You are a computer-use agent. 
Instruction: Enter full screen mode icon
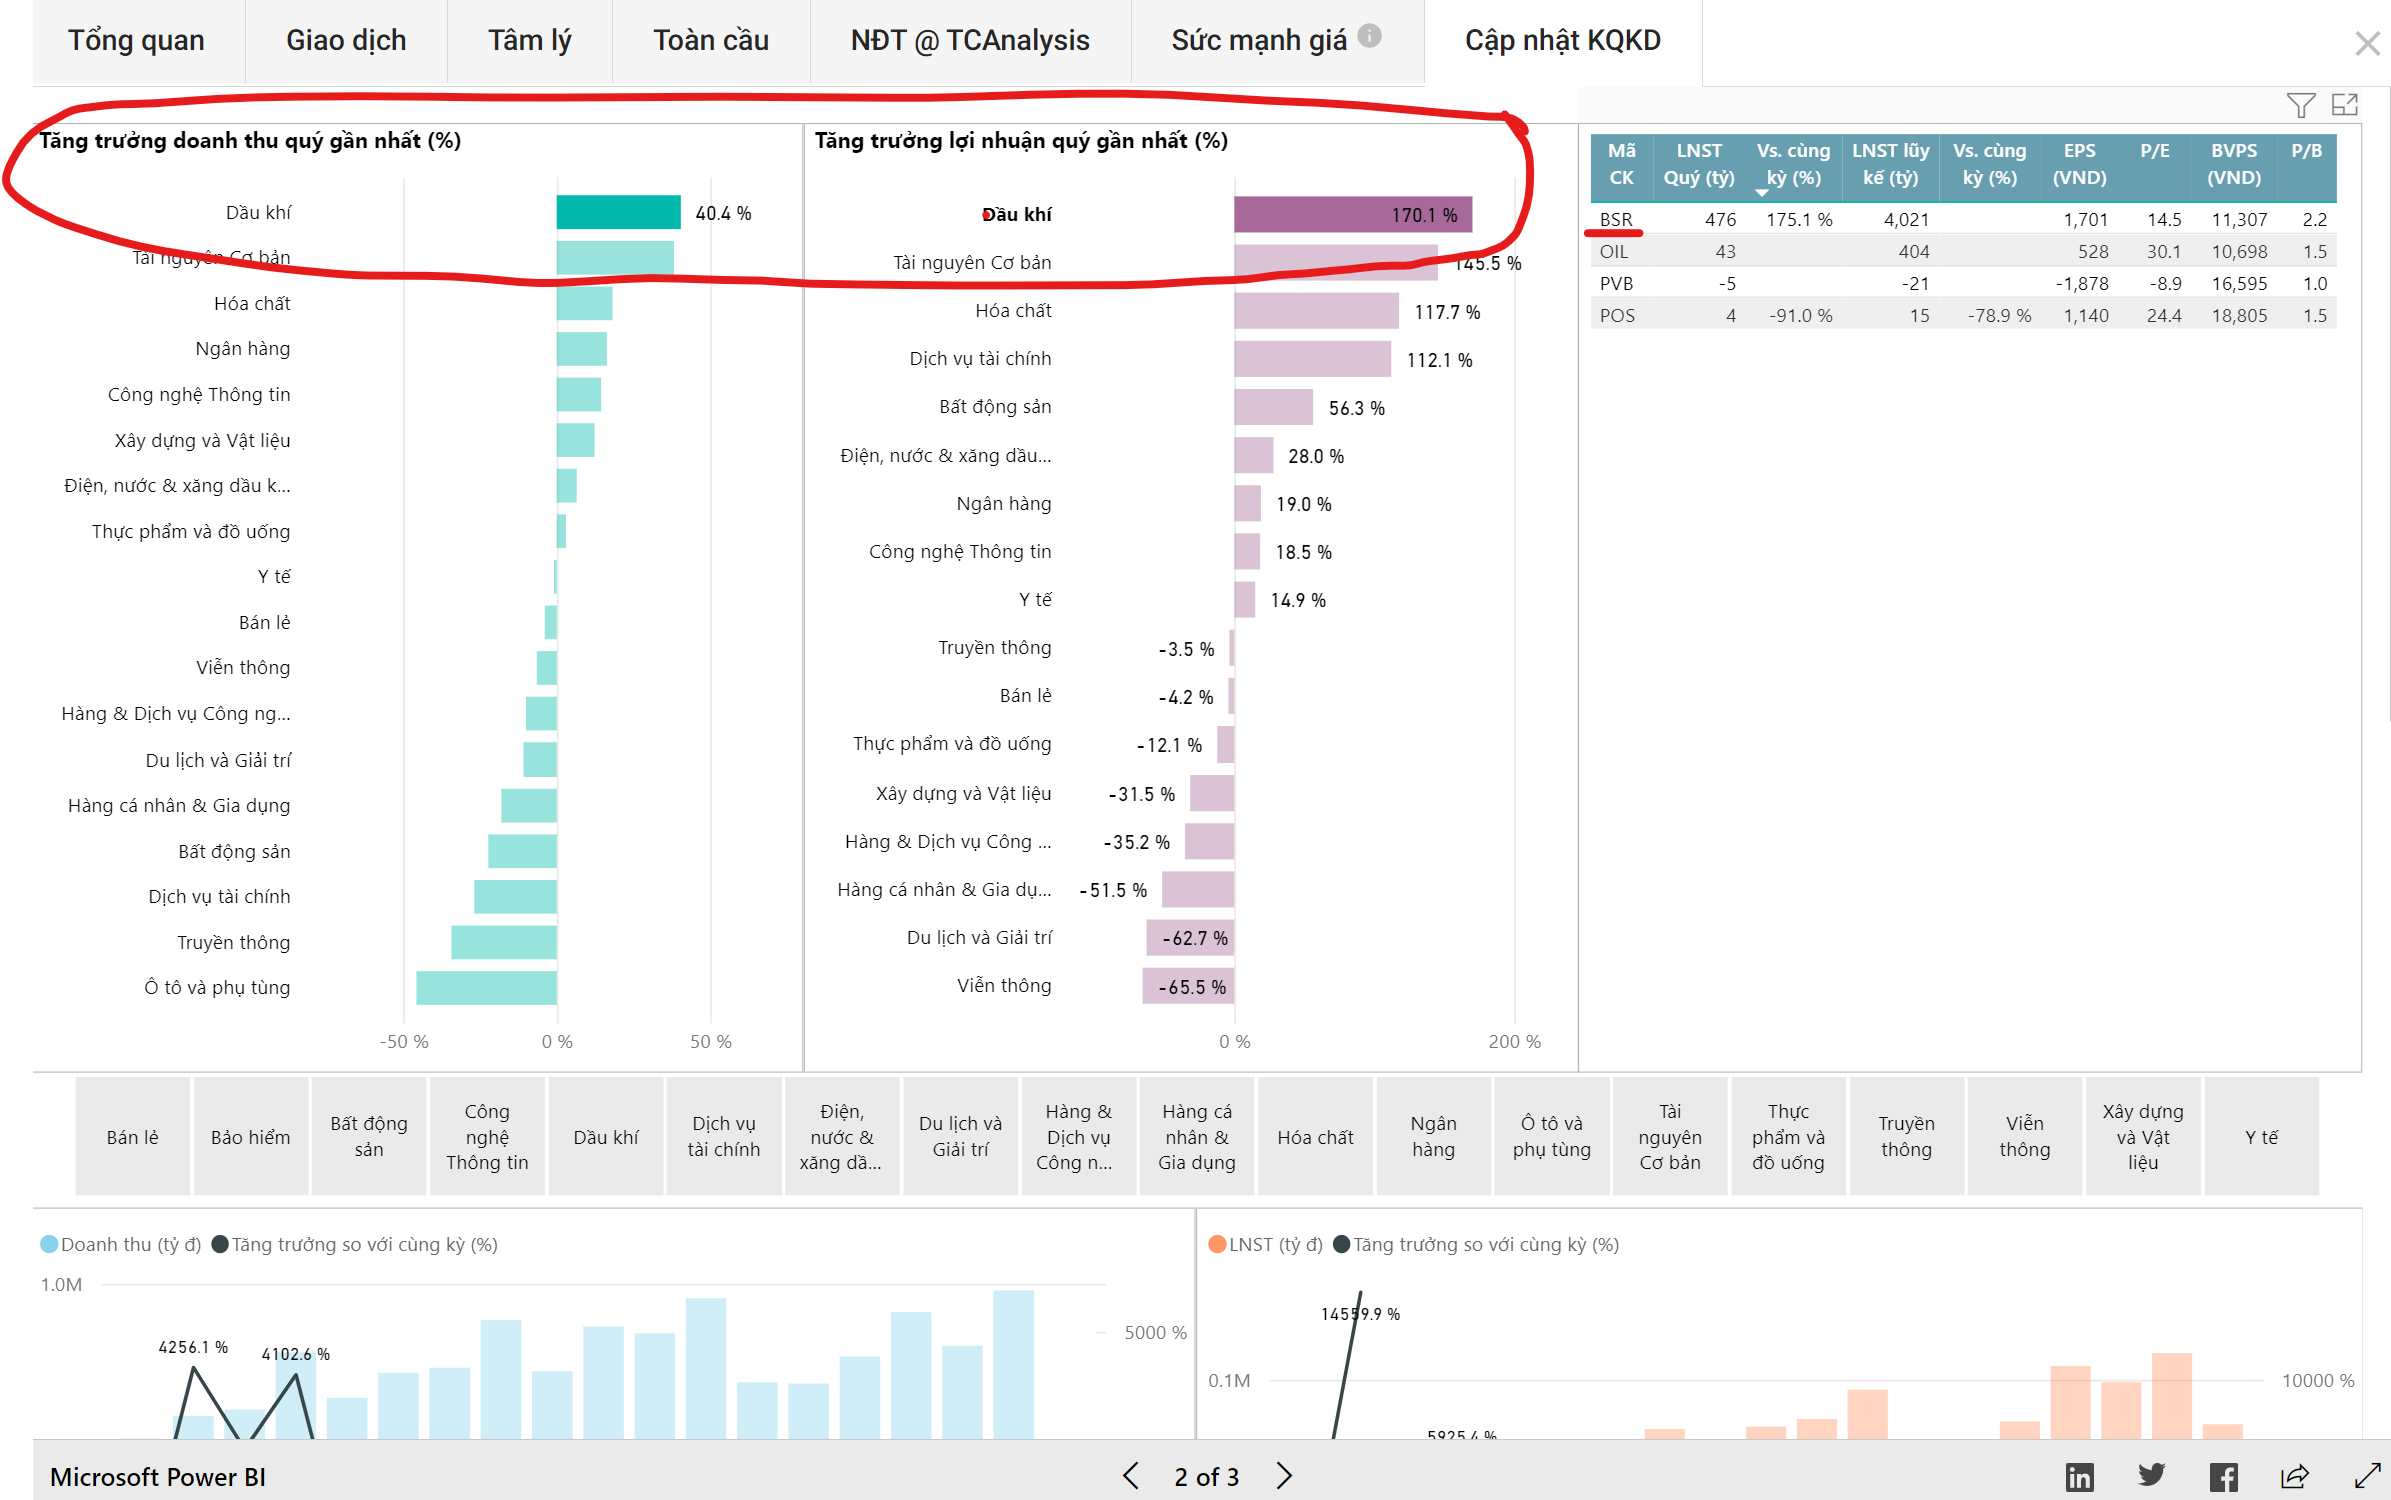point(2367,1476)
